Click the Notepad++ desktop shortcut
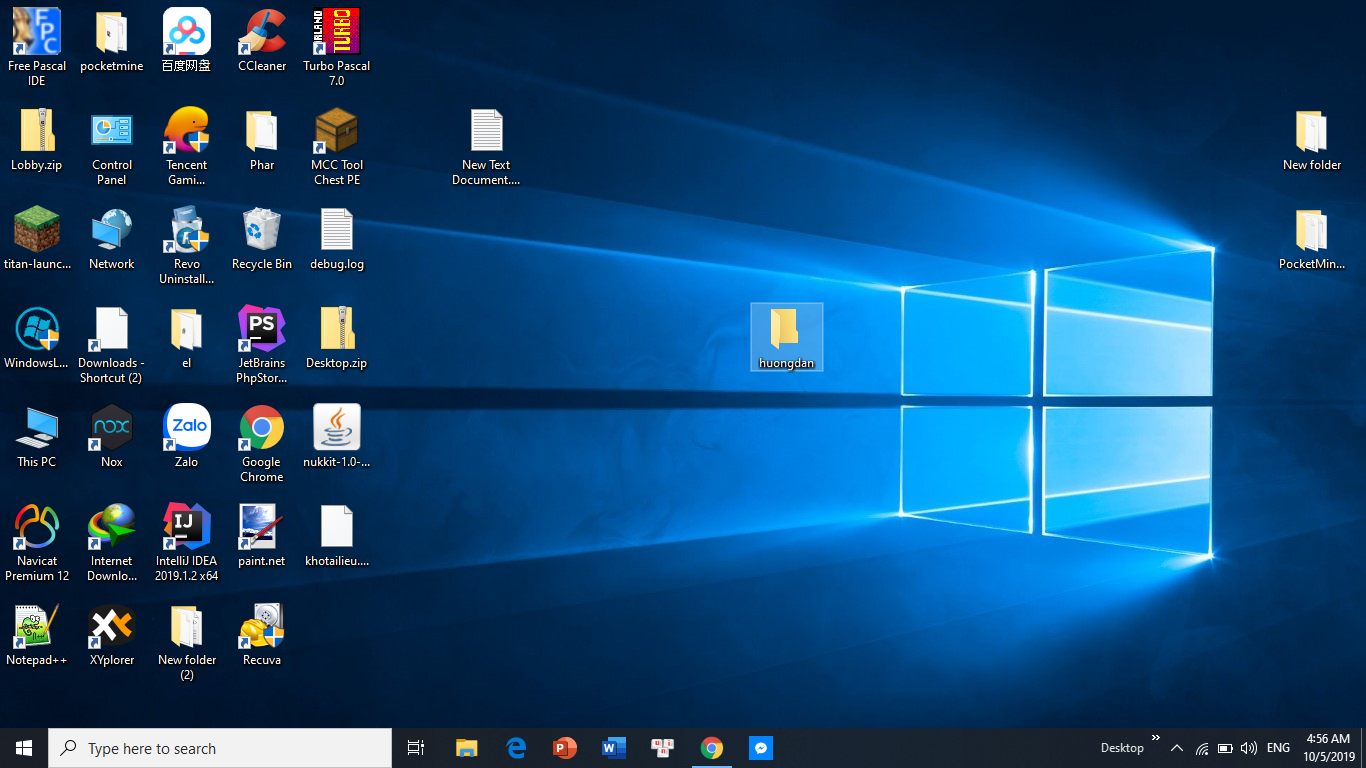The height and width of the screenshot is (768, 1366). (37, 626)
